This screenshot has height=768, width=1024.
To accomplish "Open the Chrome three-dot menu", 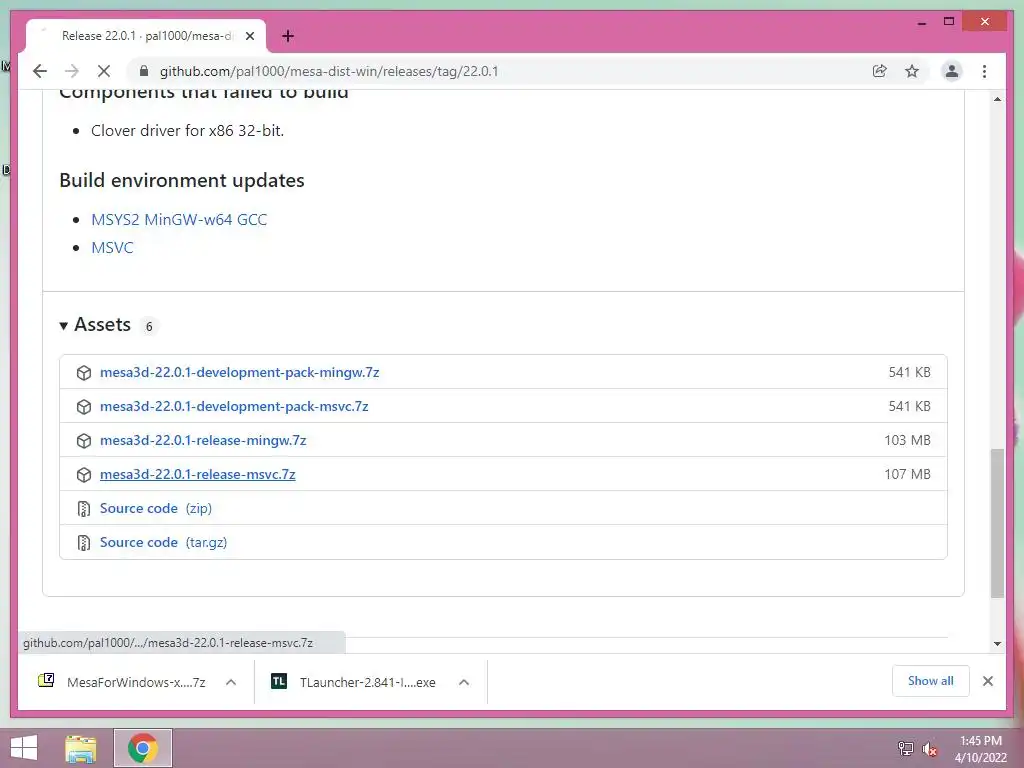I will pos(984,71).
